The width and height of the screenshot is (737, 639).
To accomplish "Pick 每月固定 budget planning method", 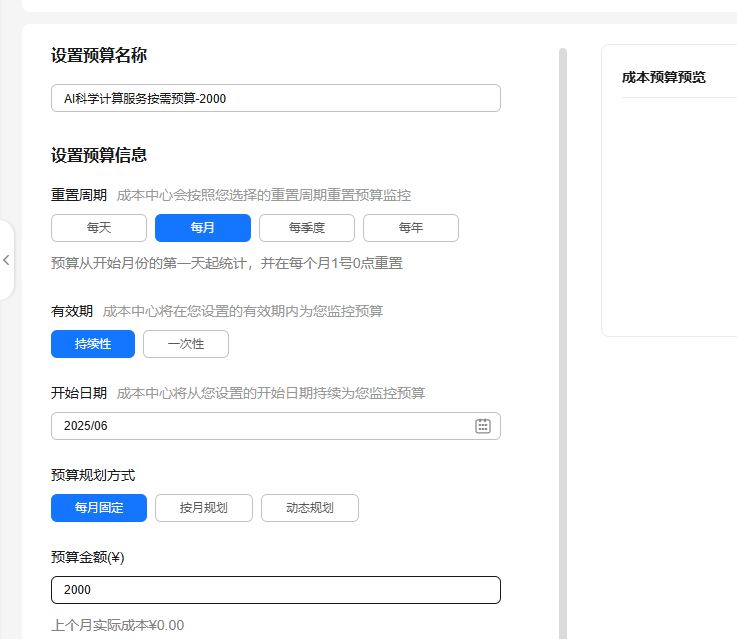I will [99, 508].
